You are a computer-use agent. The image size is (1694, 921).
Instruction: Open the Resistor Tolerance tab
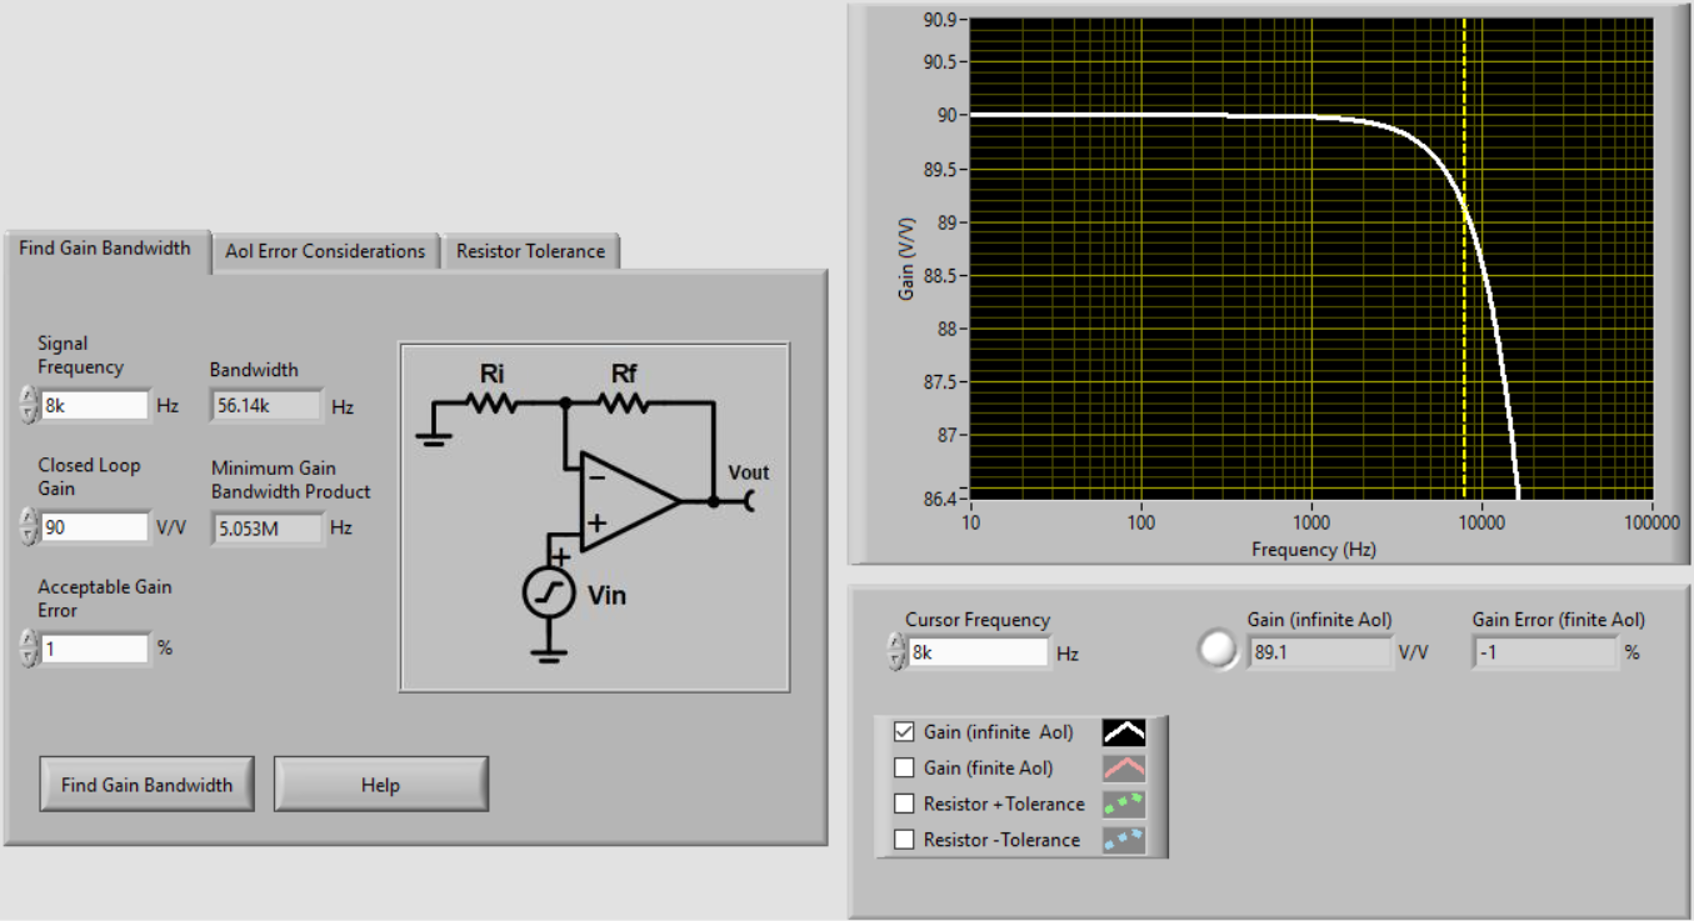(x=530, y=251)
